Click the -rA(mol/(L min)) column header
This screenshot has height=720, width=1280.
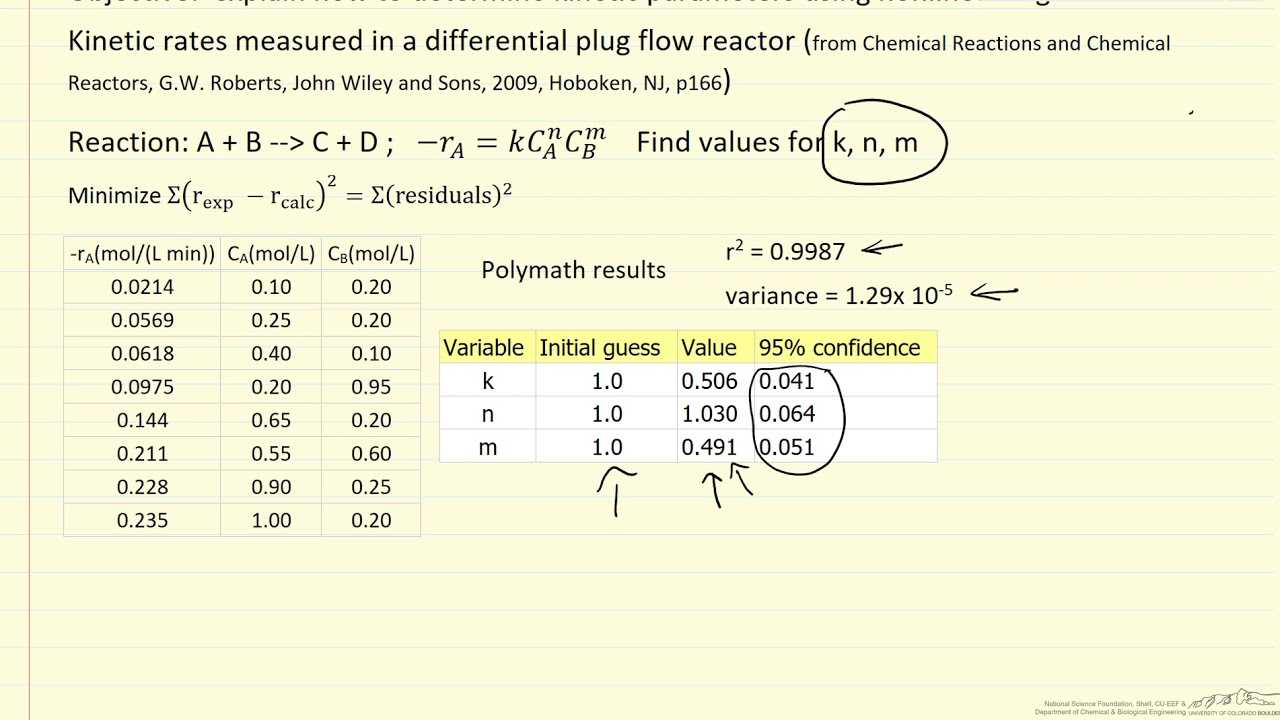pyautogui.click(x=142, y=254)
